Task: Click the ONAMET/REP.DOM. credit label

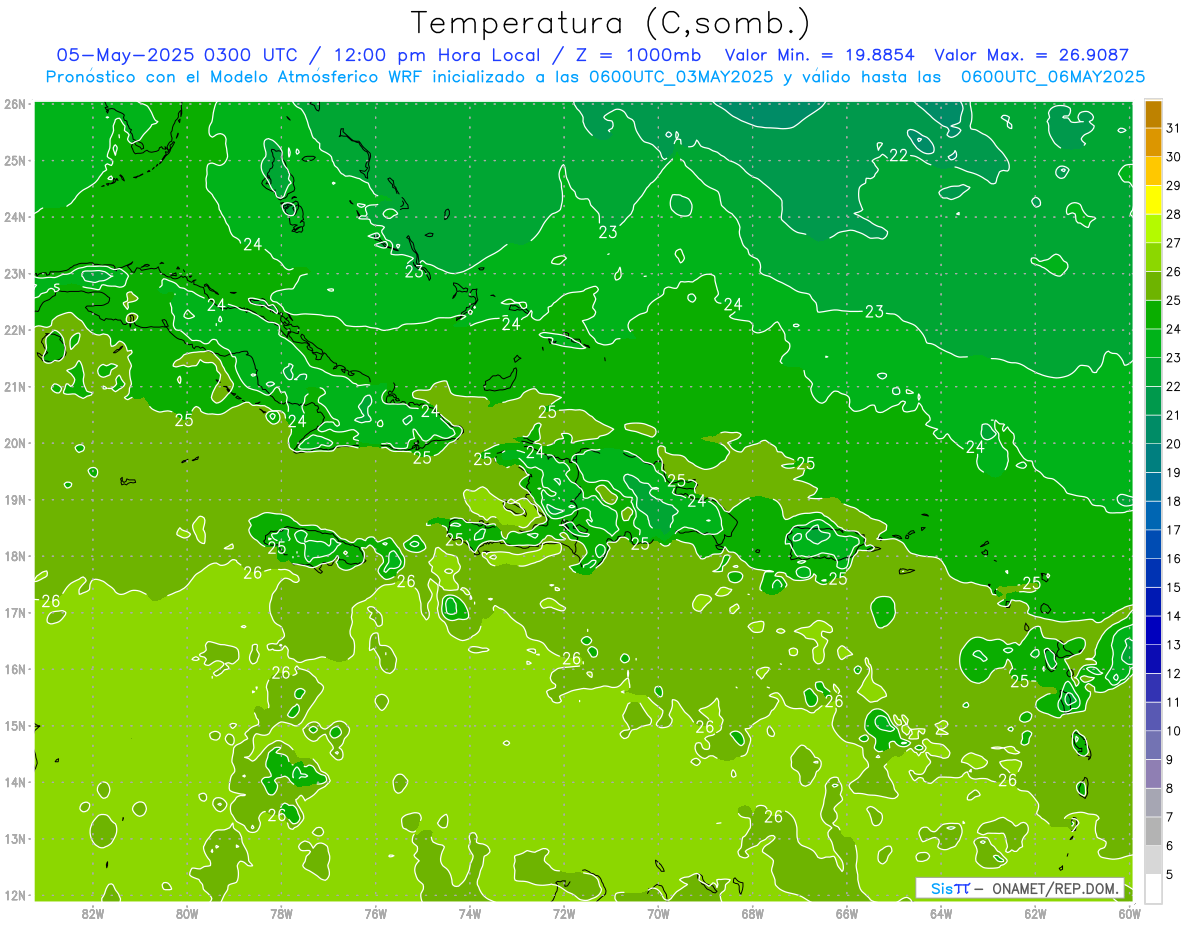Action: [x=1056, y=888]
